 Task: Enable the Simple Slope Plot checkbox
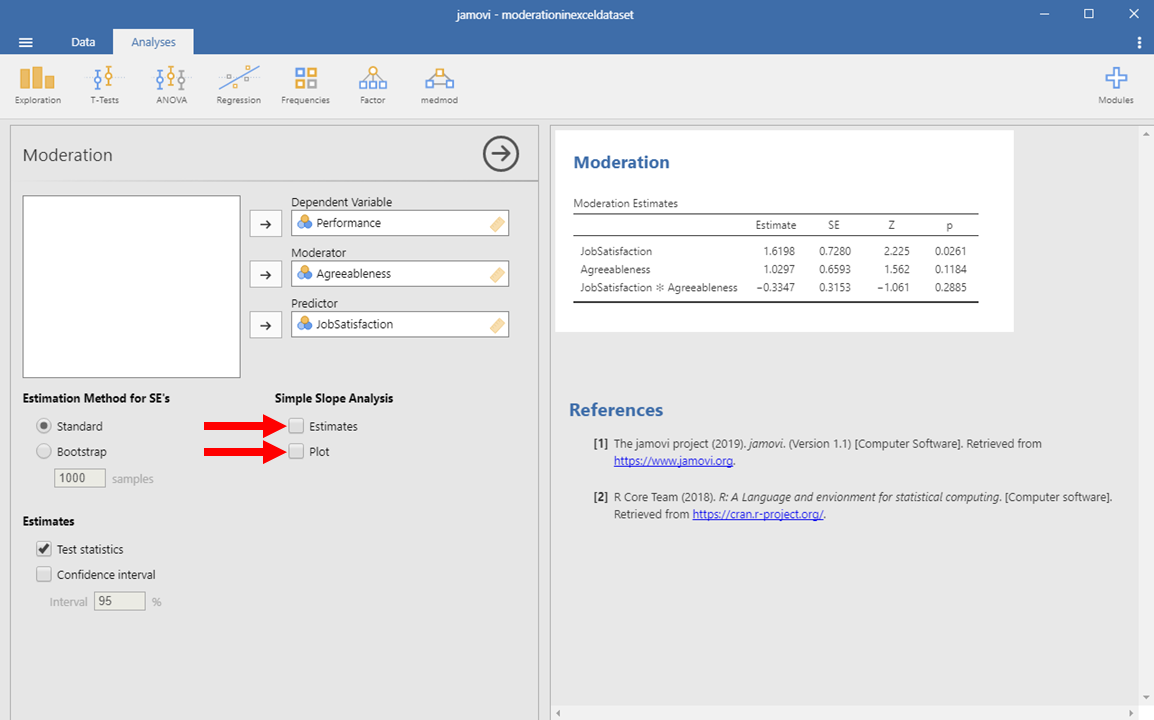coord(296,452)
